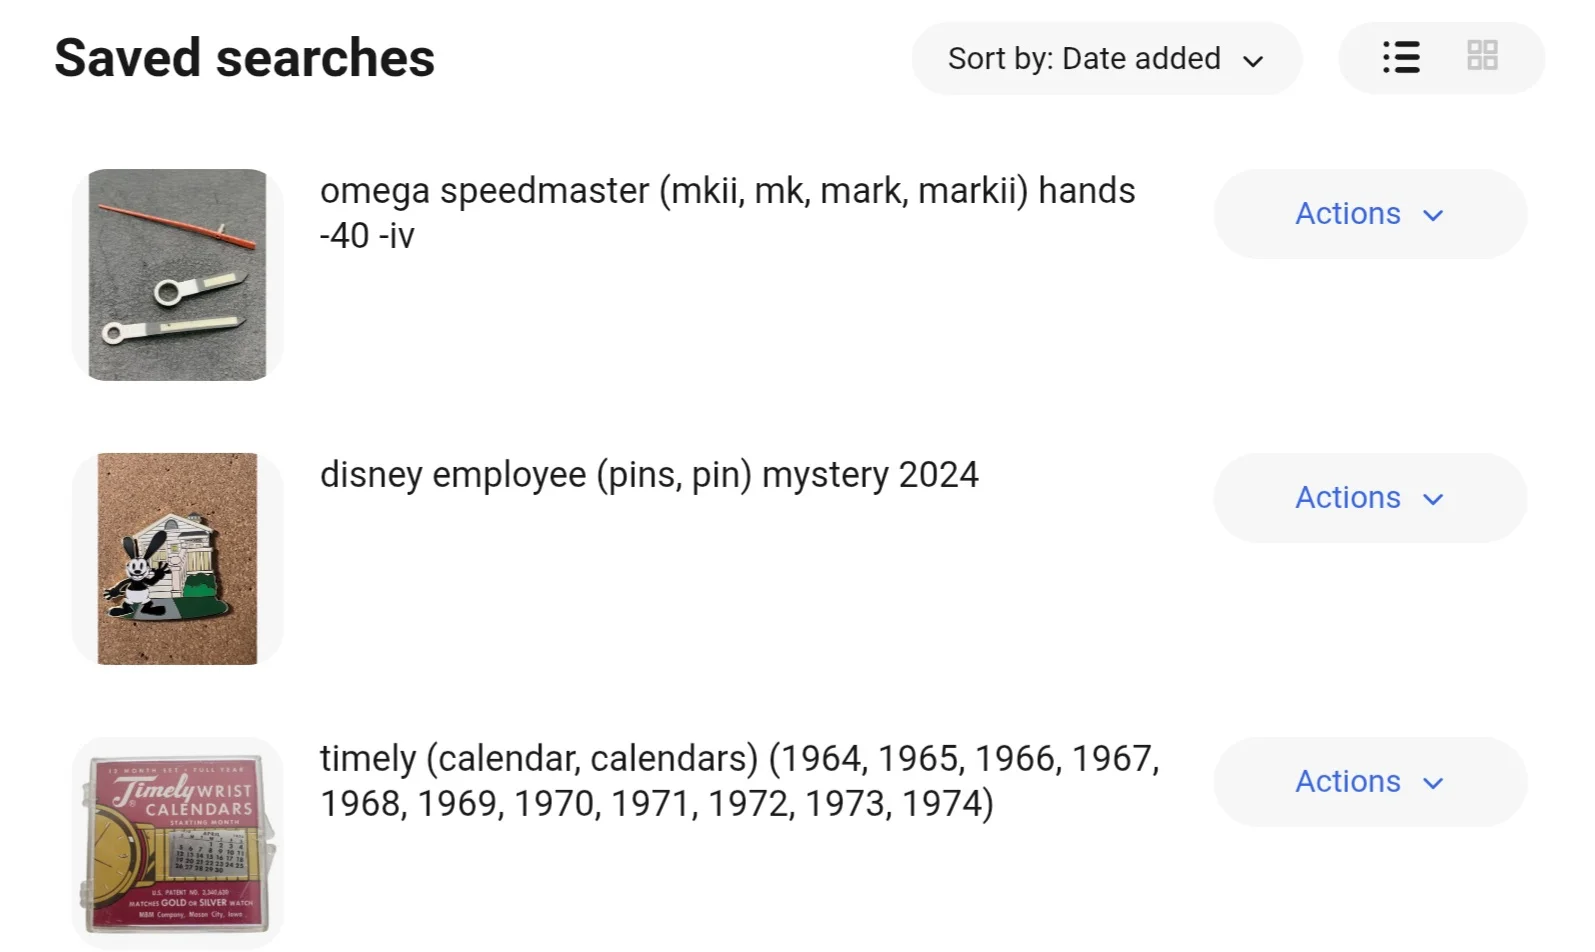Click the Timely Wrist Calendars thumbnail
Screen dimensions: 1595x952
click(x=178, y=843)
